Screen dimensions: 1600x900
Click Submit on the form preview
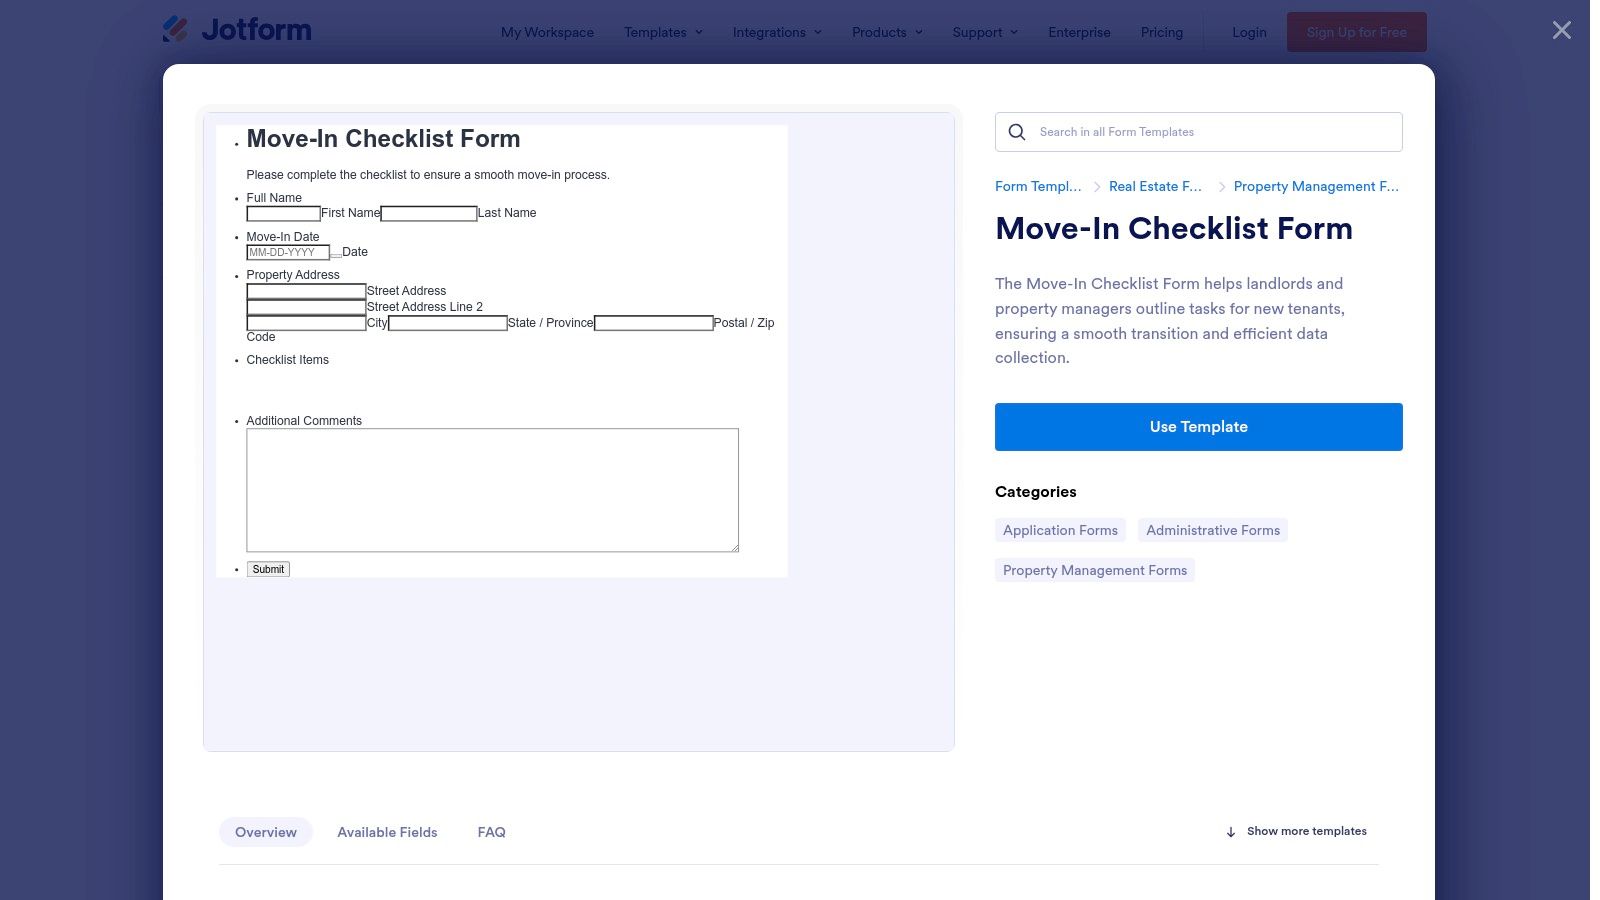pos(267,568)
